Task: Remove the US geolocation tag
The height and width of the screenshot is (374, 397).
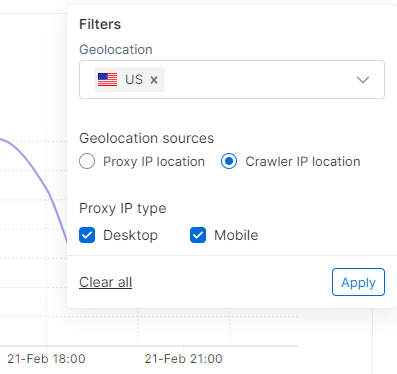Action: [154, 80]
